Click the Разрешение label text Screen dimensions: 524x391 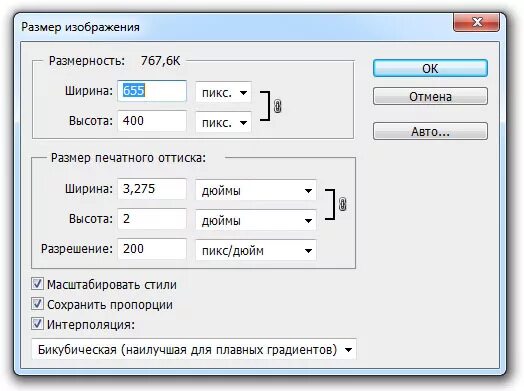pos(77,249)
